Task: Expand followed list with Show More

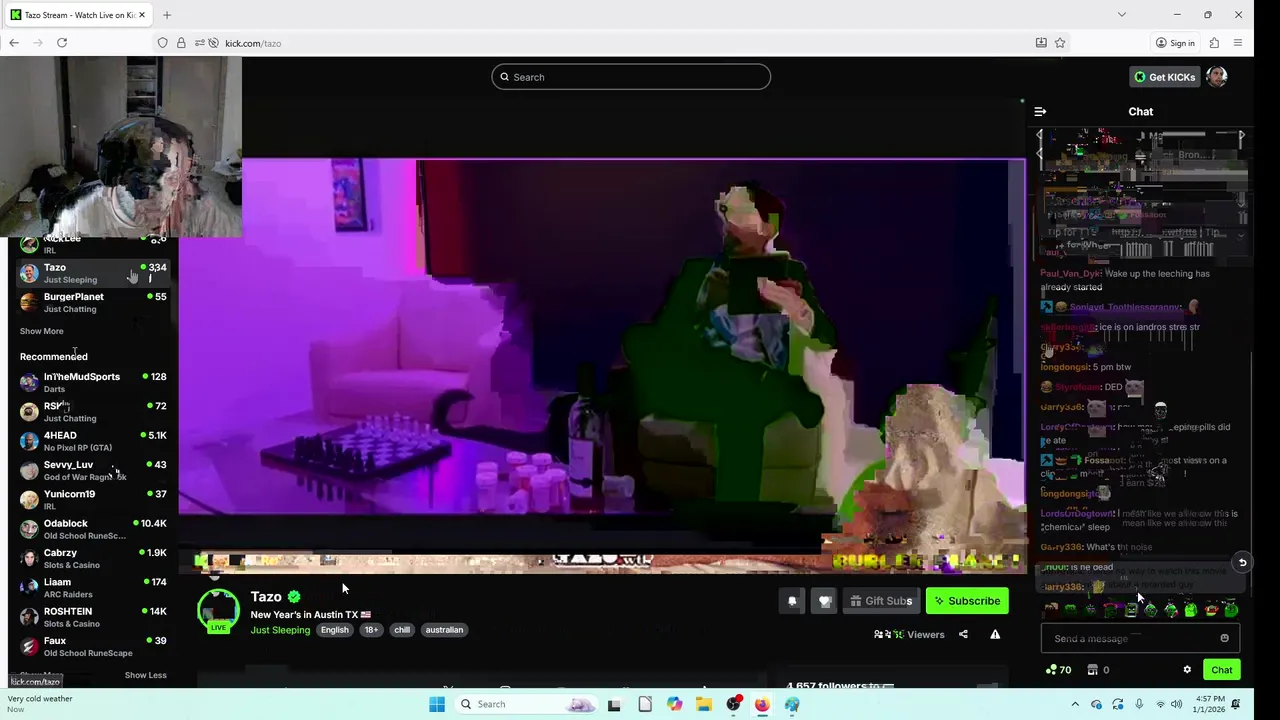Action: pos(41,331)
